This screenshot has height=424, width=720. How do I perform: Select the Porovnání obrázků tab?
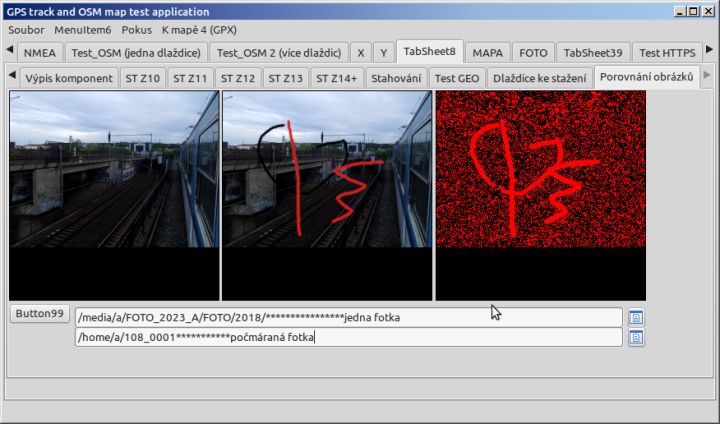point(647,77)
